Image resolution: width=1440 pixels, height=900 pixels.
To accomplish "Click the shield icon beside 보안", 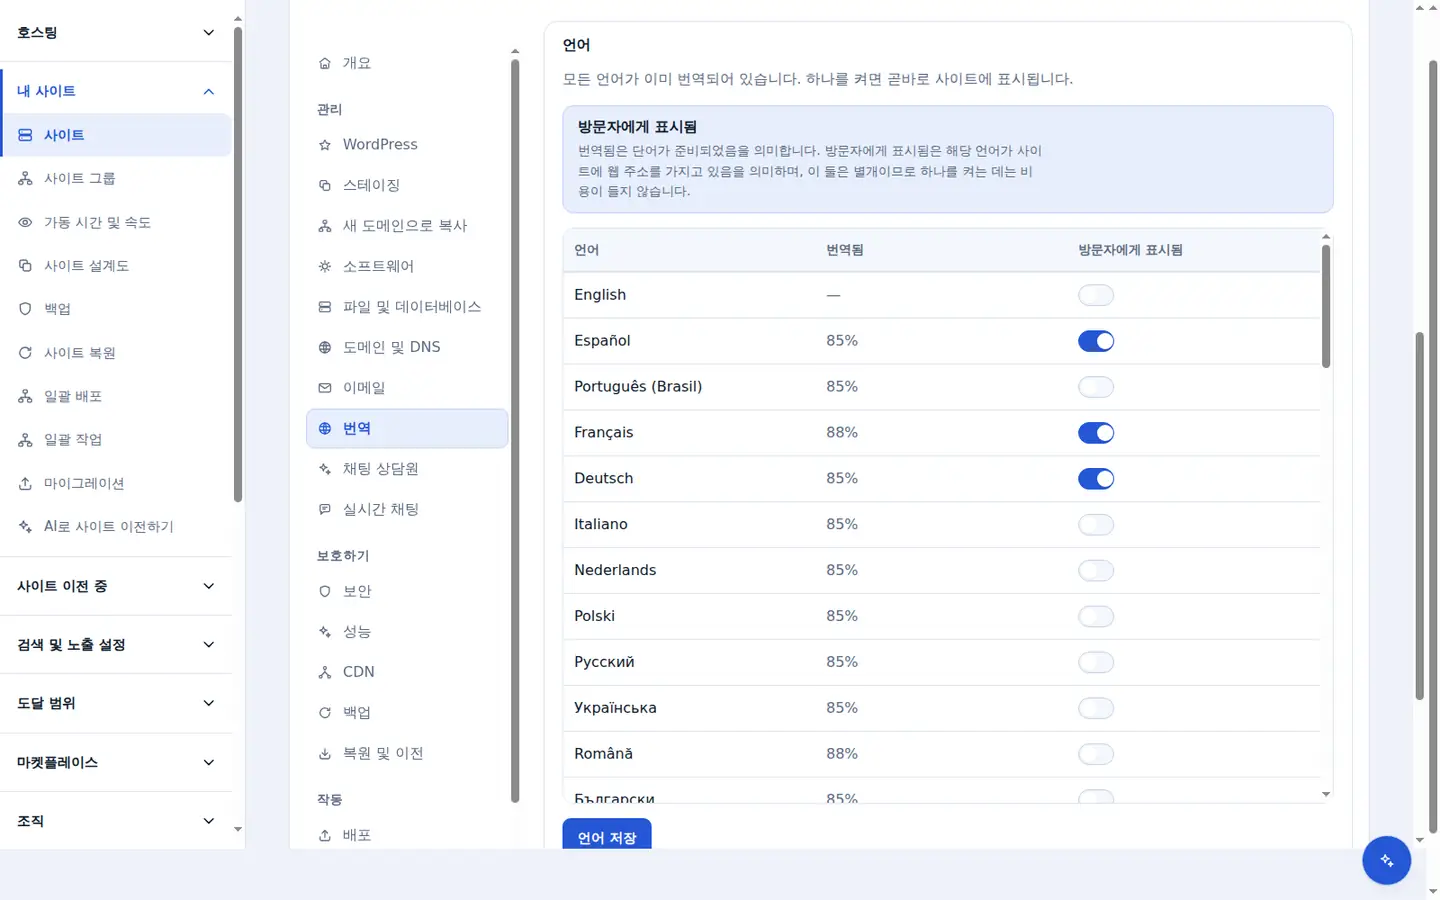I will 325,592.
